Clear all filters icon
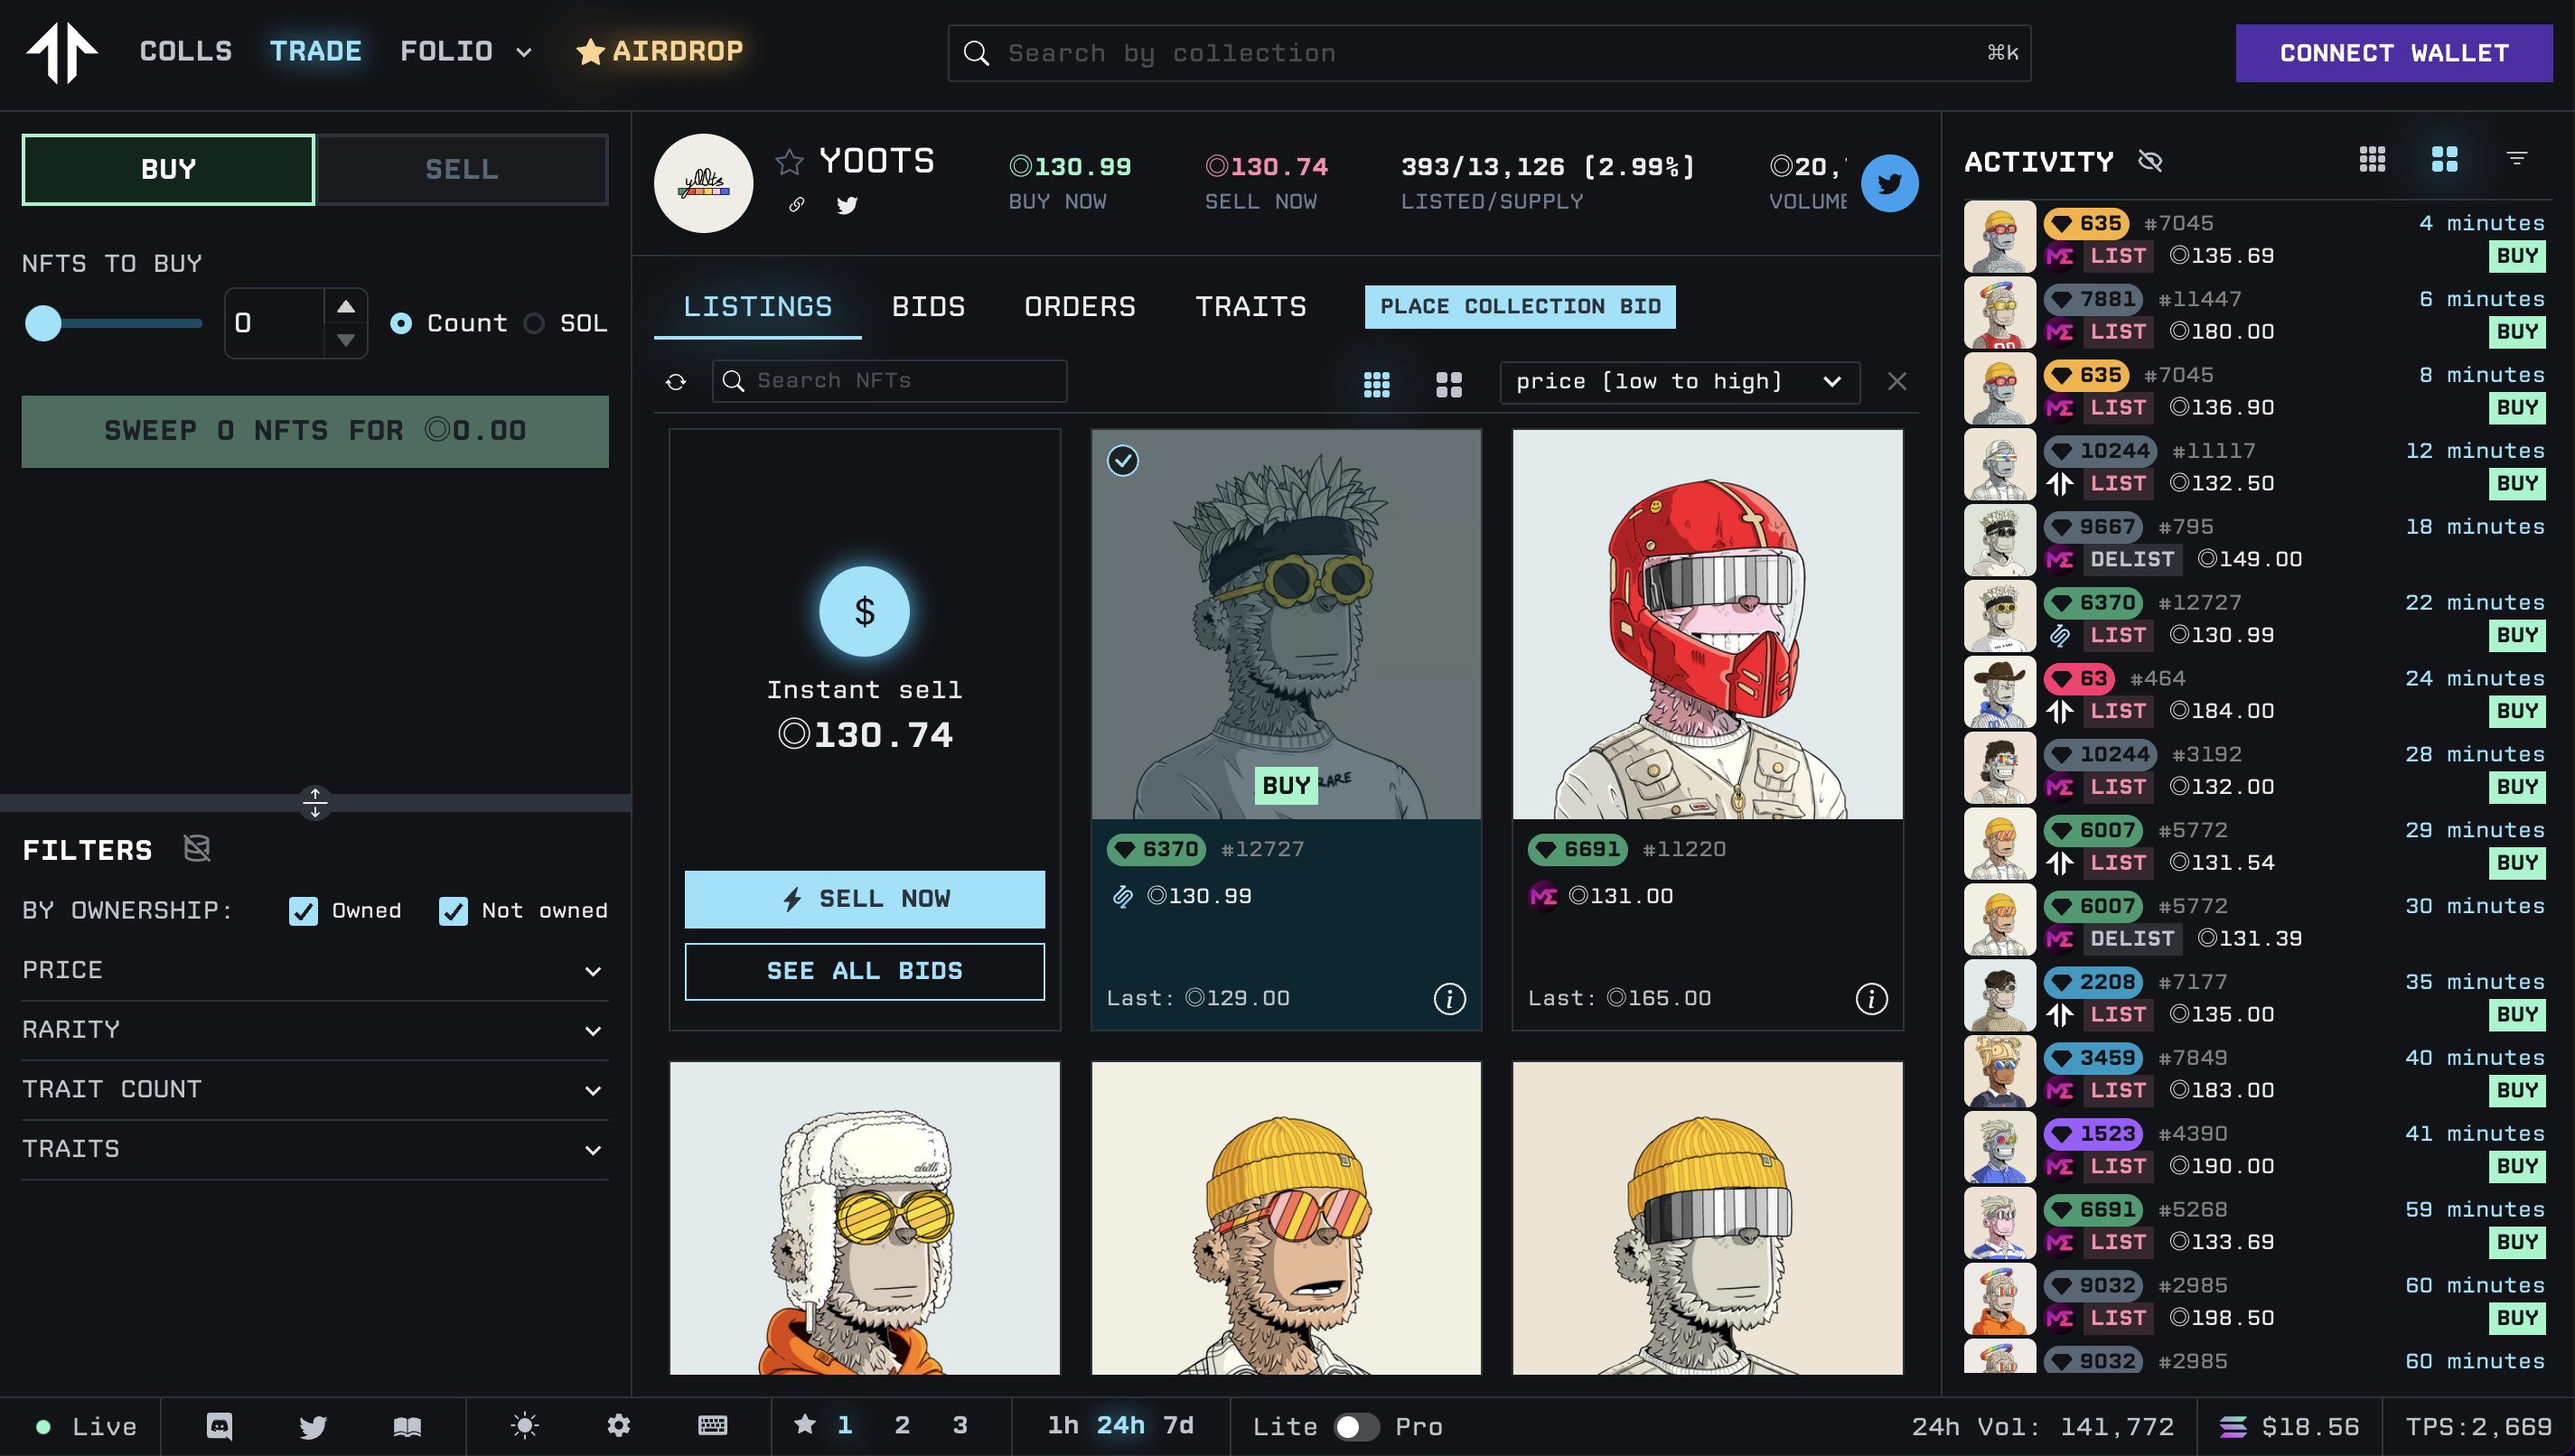The image size is (2575, 1456). [x=197, y=848]
